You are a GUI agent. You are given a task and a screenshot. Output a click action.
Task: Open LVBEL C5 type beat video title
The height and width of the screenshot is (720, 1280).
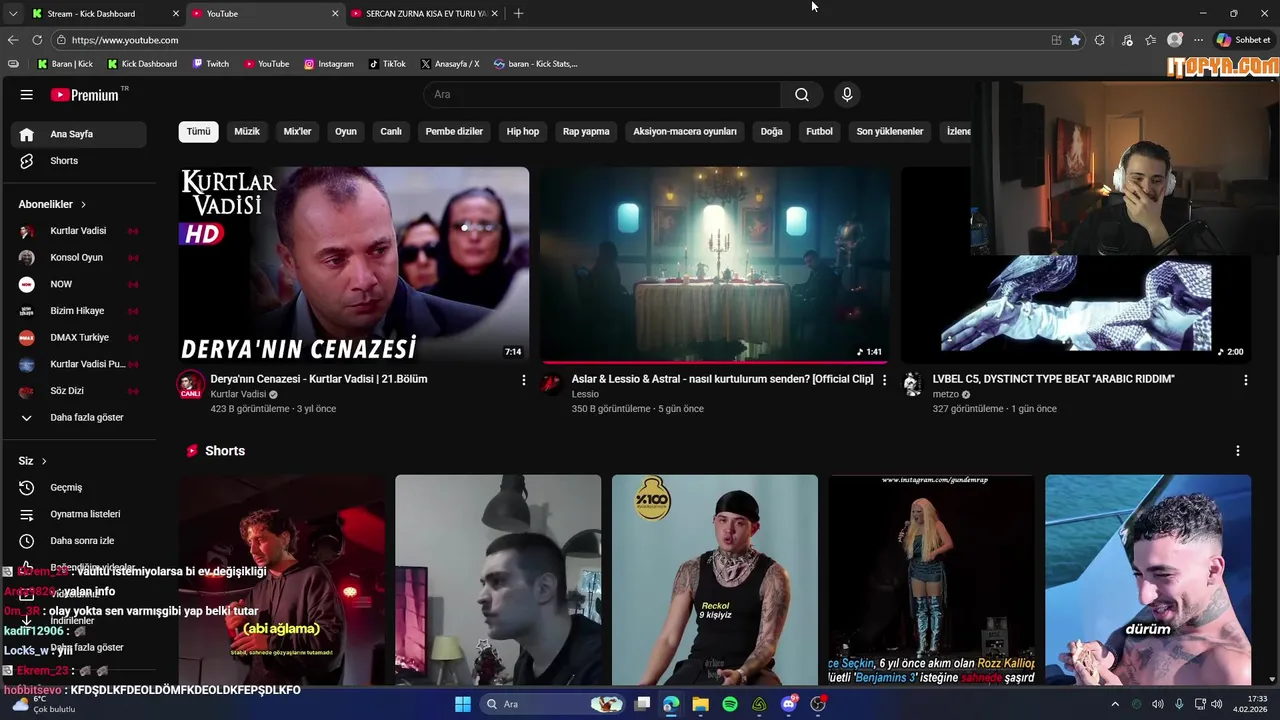(1053, 379)
